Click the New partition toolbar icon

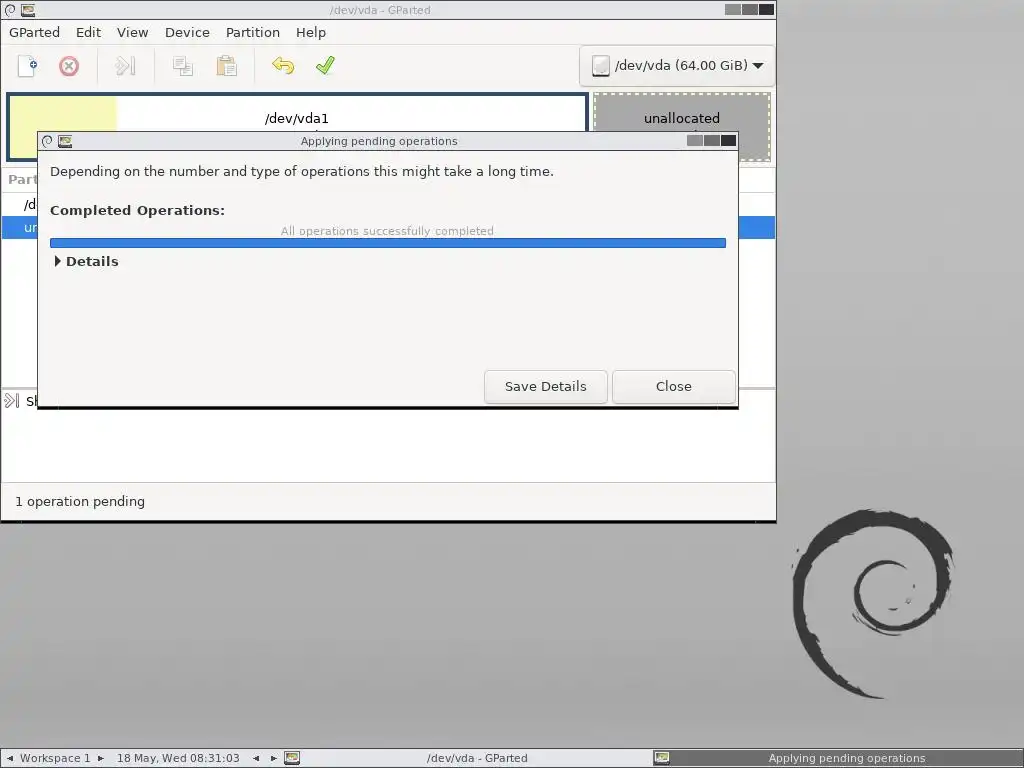(27, 66)
